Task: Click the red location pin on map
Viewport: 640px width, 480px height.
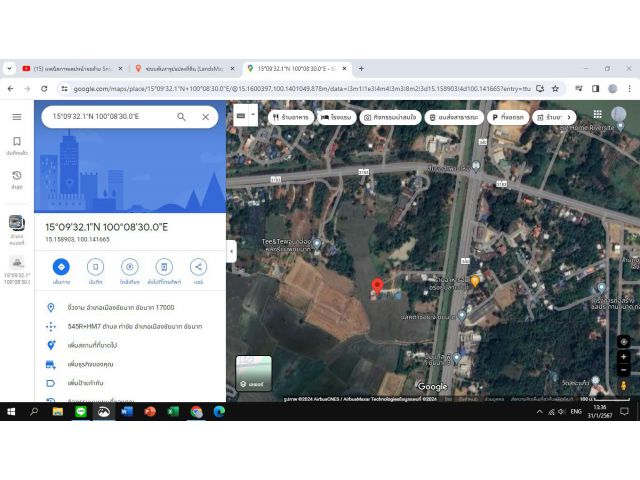Action: click(x=378, y=286)
